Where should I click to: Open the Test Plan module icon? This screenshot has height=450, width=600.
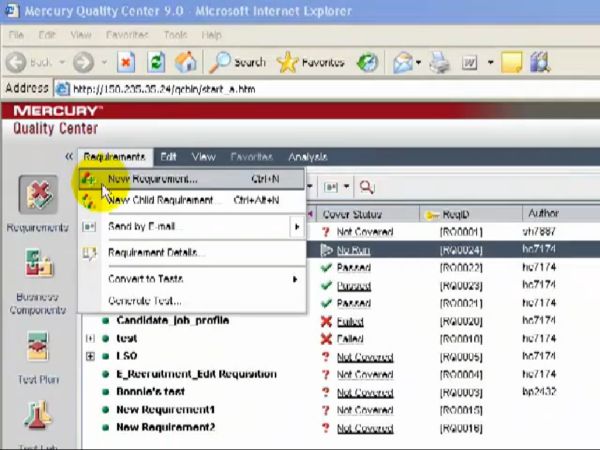(x=38, y=346)
